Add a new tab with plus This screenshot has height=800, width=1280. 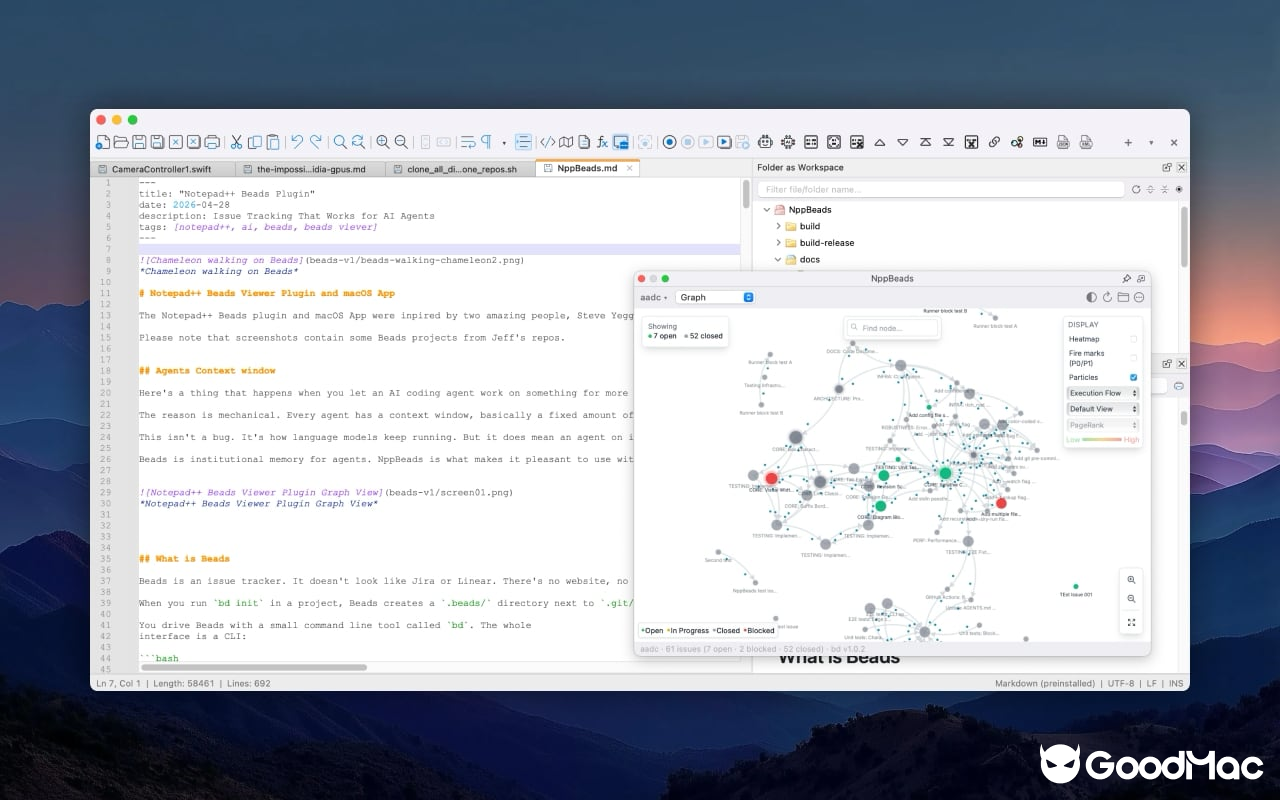click(1128, 142)
